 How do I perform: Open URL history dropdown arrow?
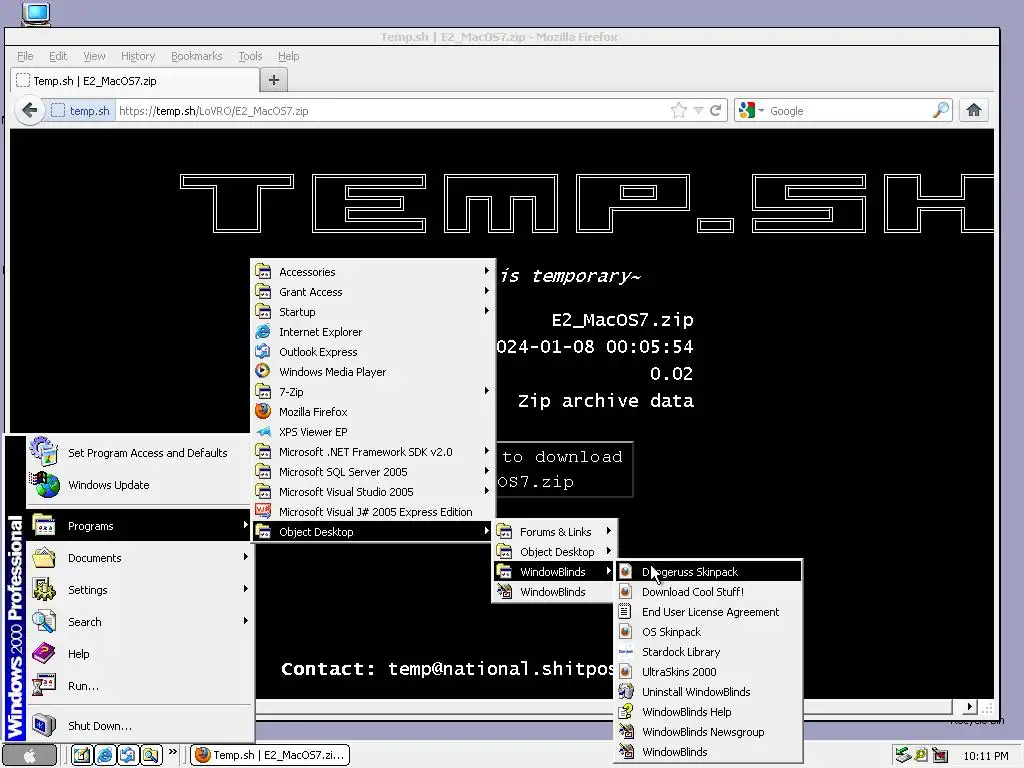[x=698, y=110]
